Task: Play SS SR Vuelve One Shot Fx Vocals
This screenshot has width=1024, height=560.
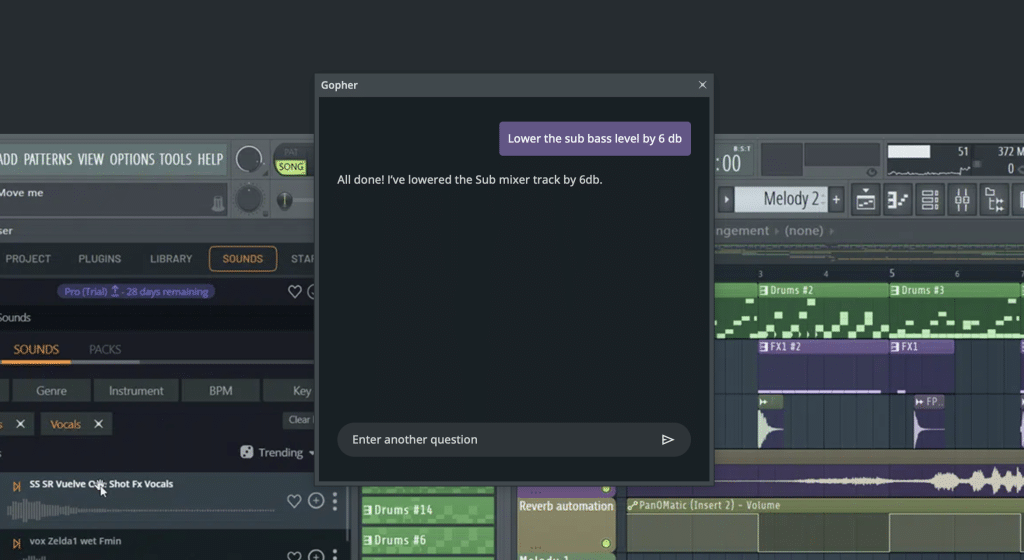Action: pyautogui.click(x=16, y=486)
